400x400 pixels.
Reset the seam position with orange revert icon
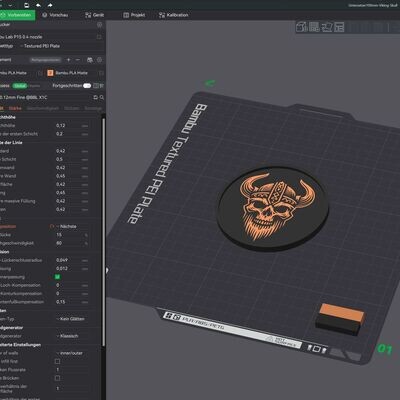coord(52,226)
